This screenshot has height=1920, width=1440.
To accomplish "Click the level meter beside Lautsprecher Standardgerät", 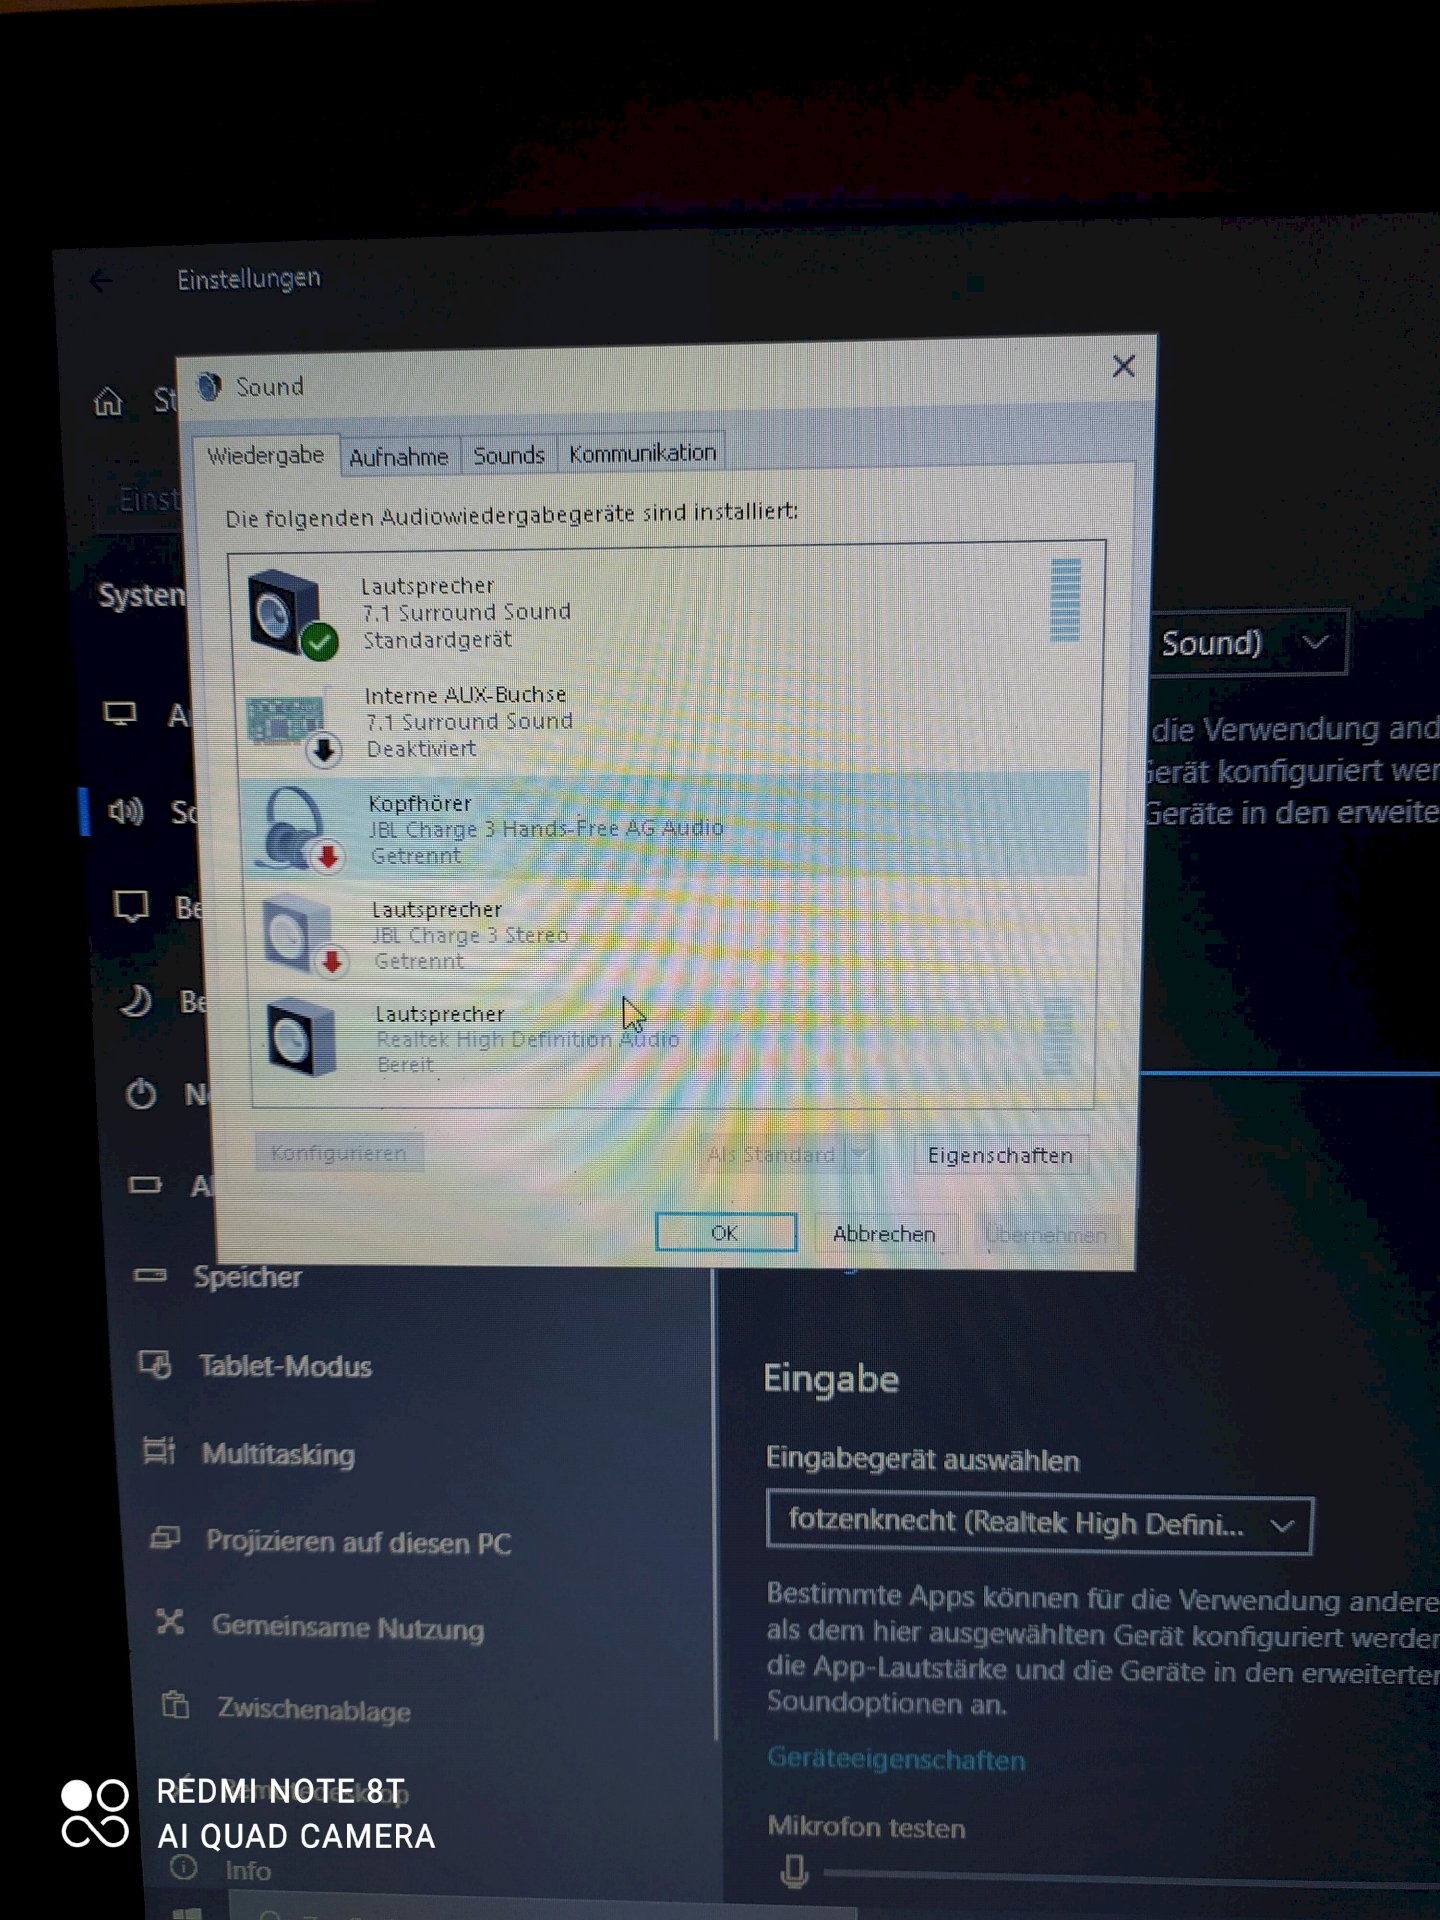I will [x=1066, y=600].
